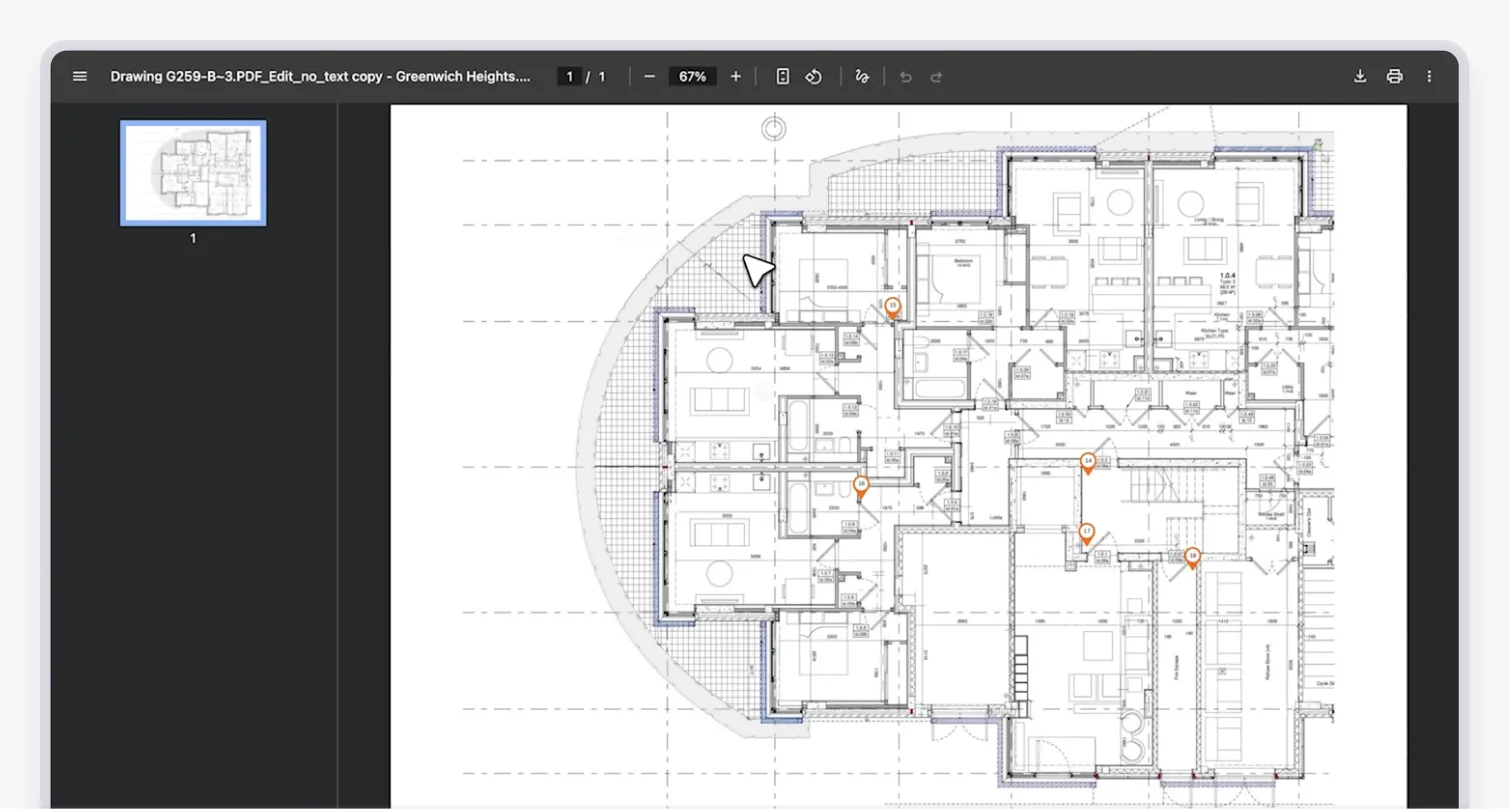The width and height of the screenshot is (1510, 809).
Task: Click the redo arrow
Action: tap(936, 76)
